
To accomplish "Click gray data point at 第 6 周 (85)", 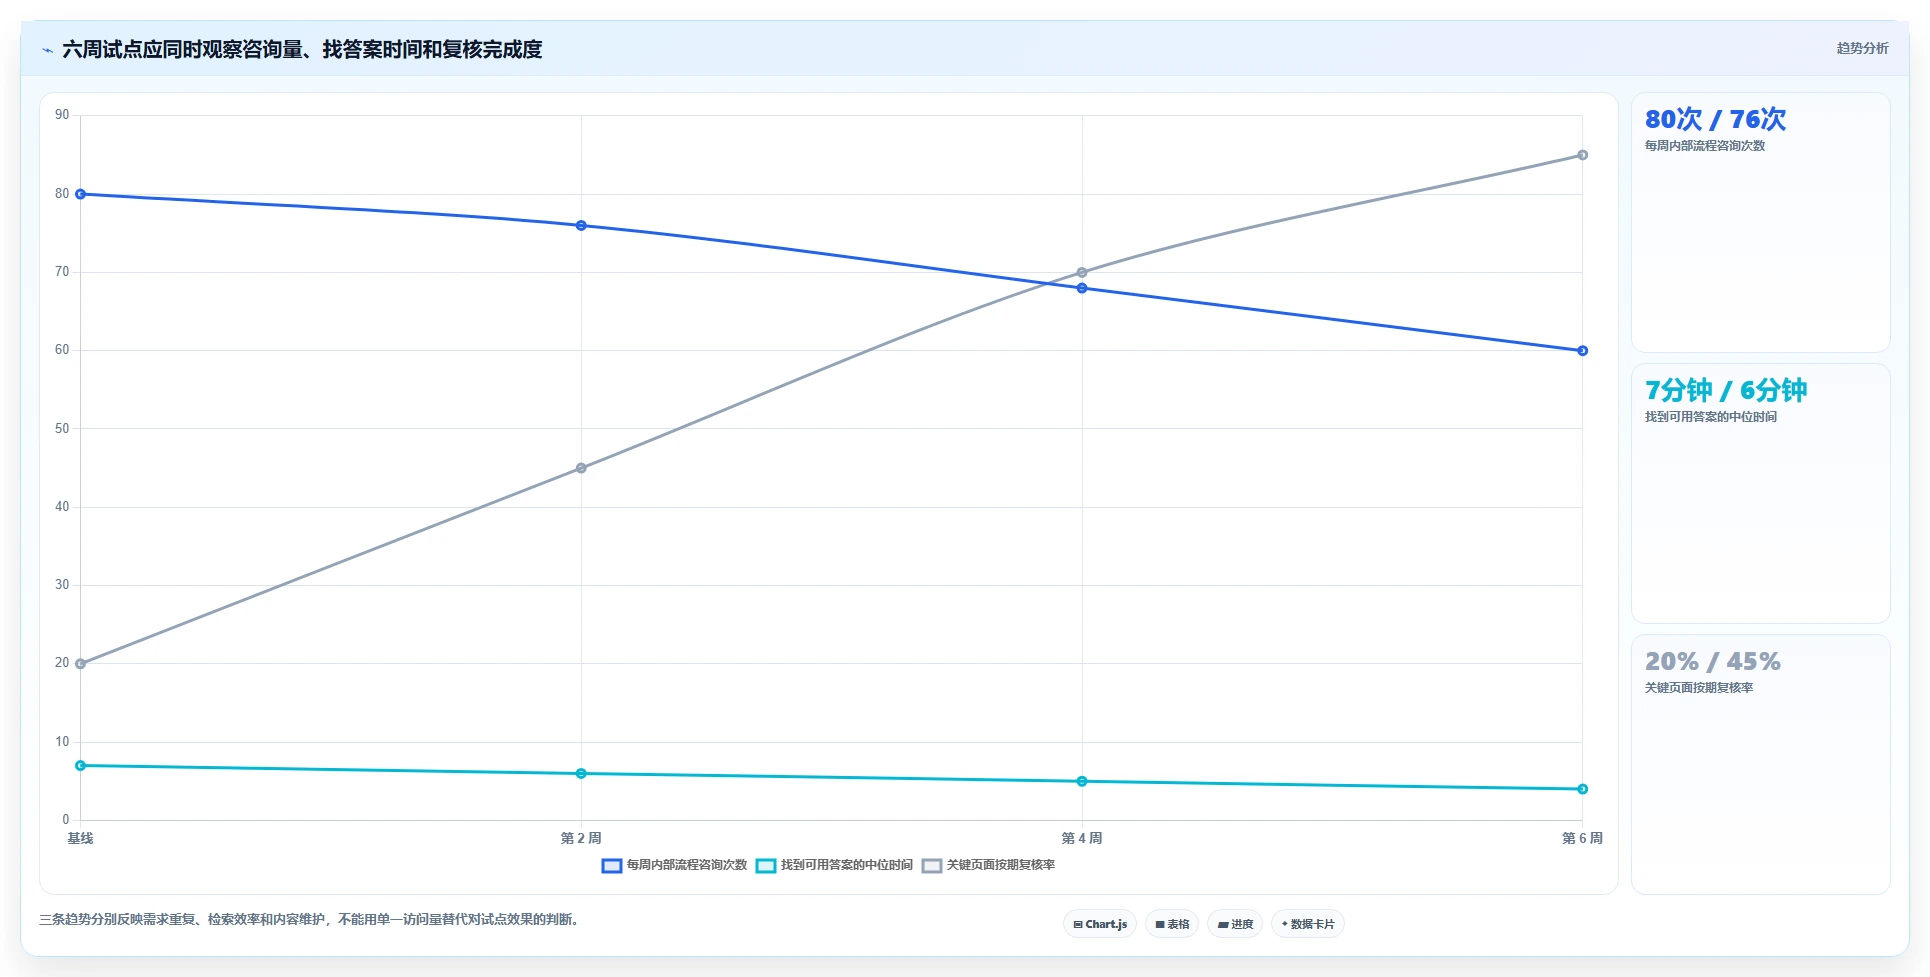I will (1582, 155).
